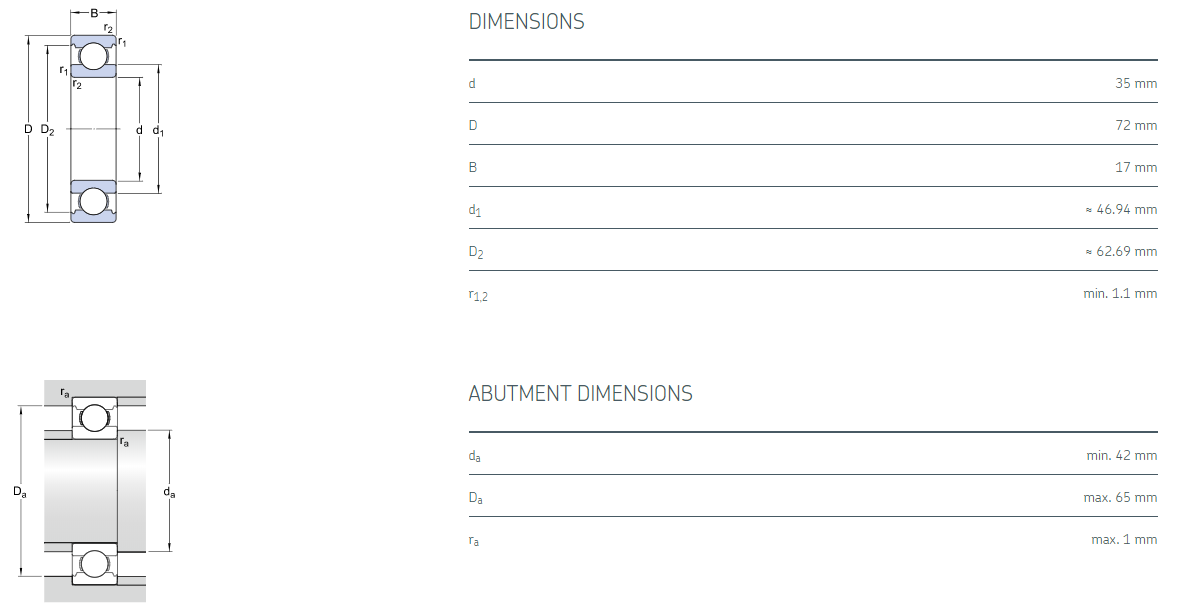Click the ABUTMENT DIMENSIONS section heading
The image size is (1185, 613).
580,394
